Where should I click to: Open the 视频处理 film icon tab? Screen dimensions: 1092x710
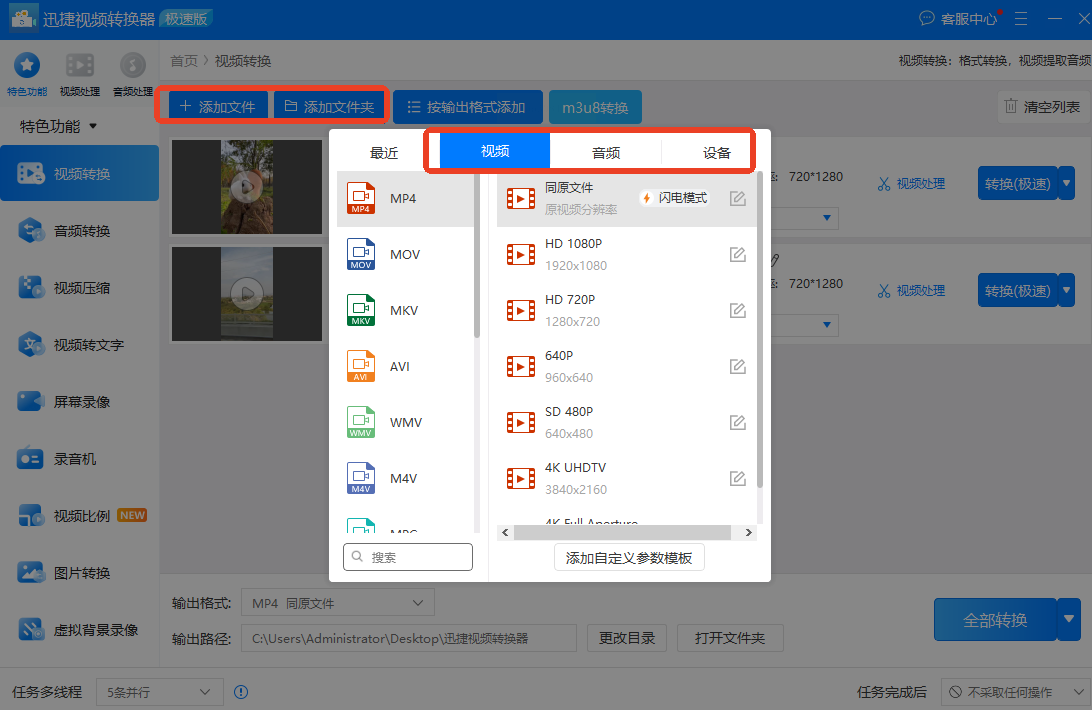[x=79, y=73]
